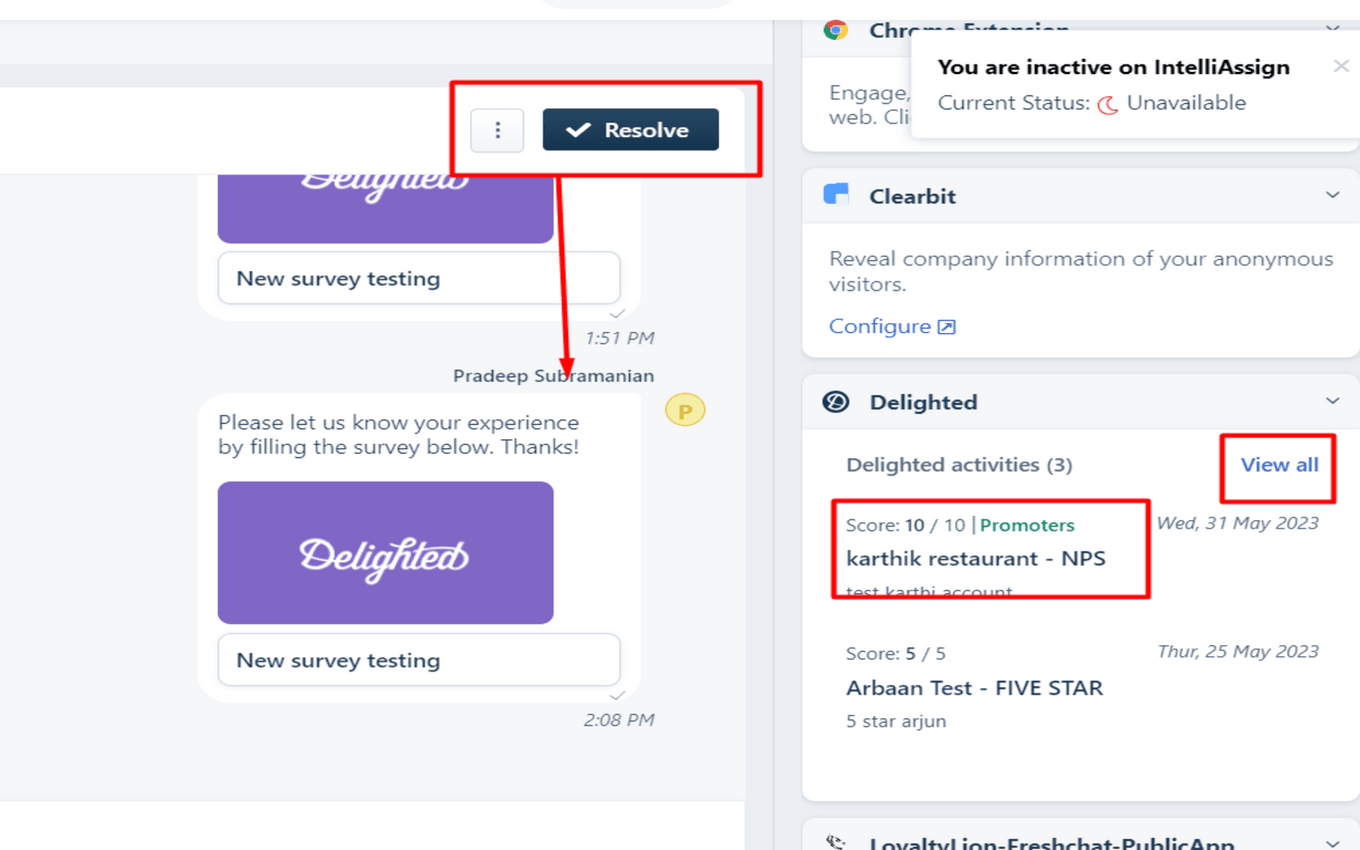1360x850 pixels.
Task: Click Pradeep Subramanian's avatar initial
Action: pyautogui.click(x=685, y=409)
